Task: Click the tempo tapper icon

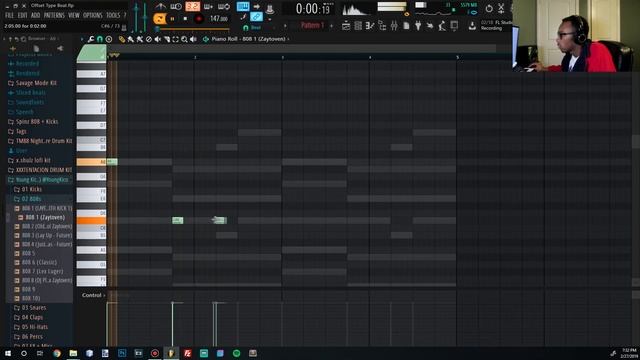Action: pos(442,26)
